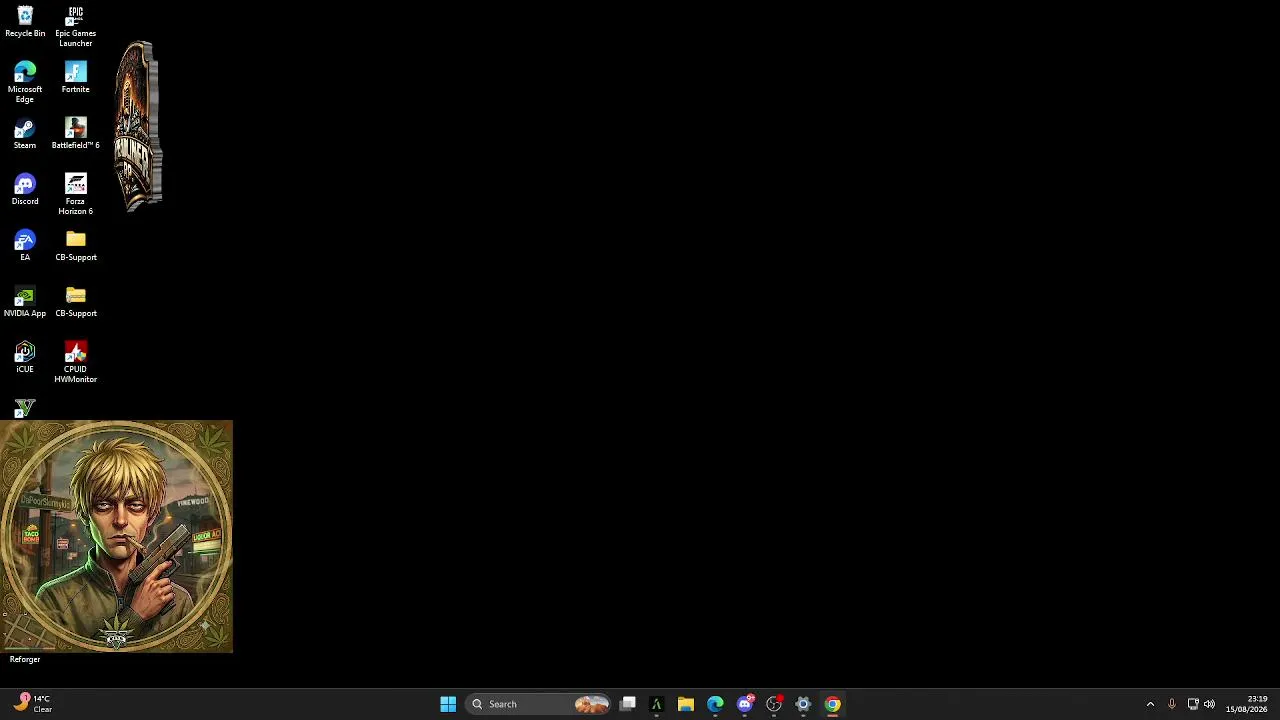Select the CPUID HWMonitor shortcut
Image resolution: width=1280 pixels, height=720 pixels.
[75, 362]
